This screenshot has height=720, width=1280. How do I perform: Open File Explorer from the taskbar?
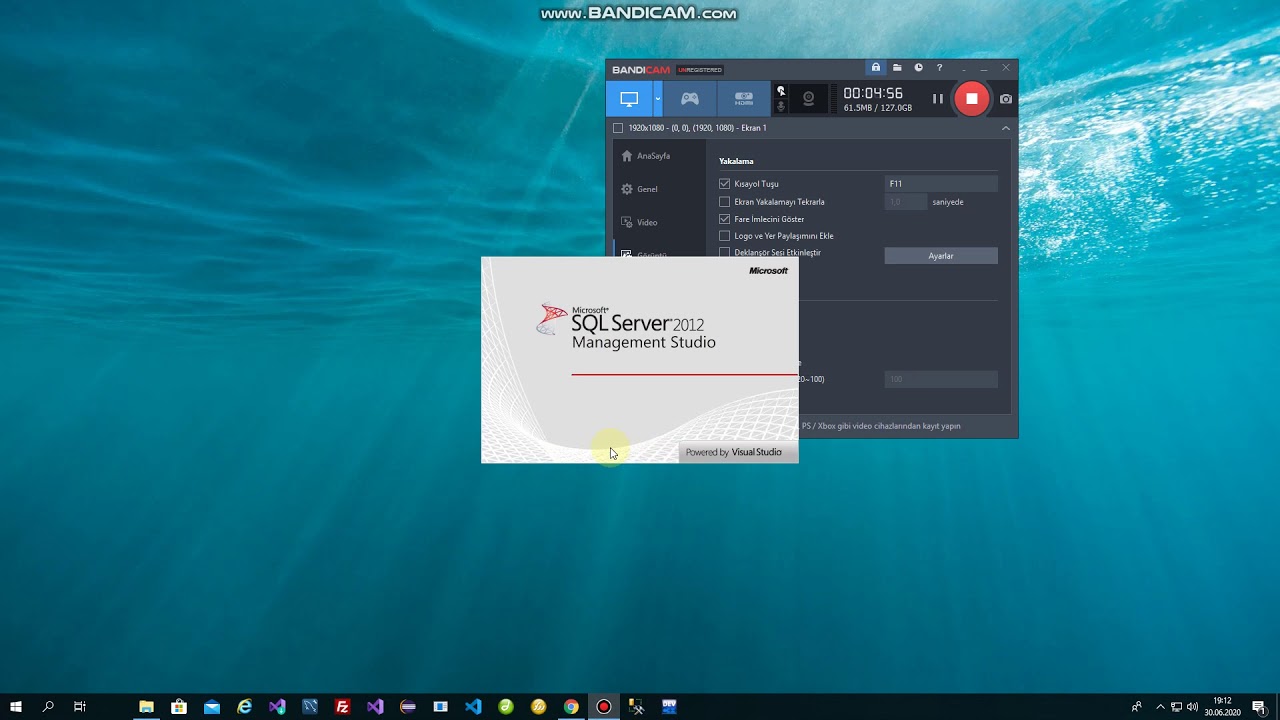[146, 706]
